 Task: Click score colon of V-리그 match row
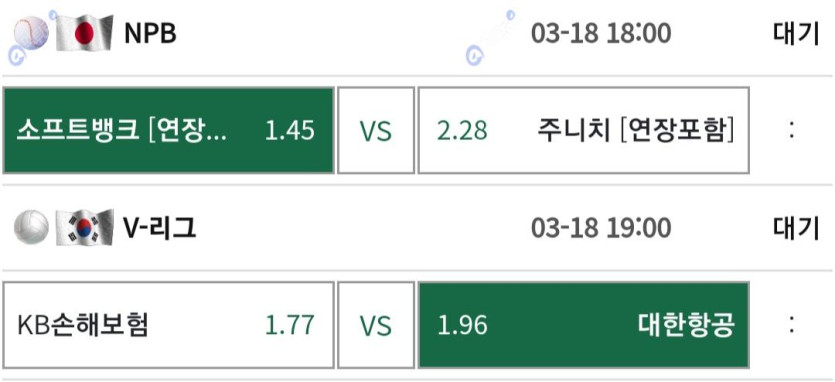(792, 325)
